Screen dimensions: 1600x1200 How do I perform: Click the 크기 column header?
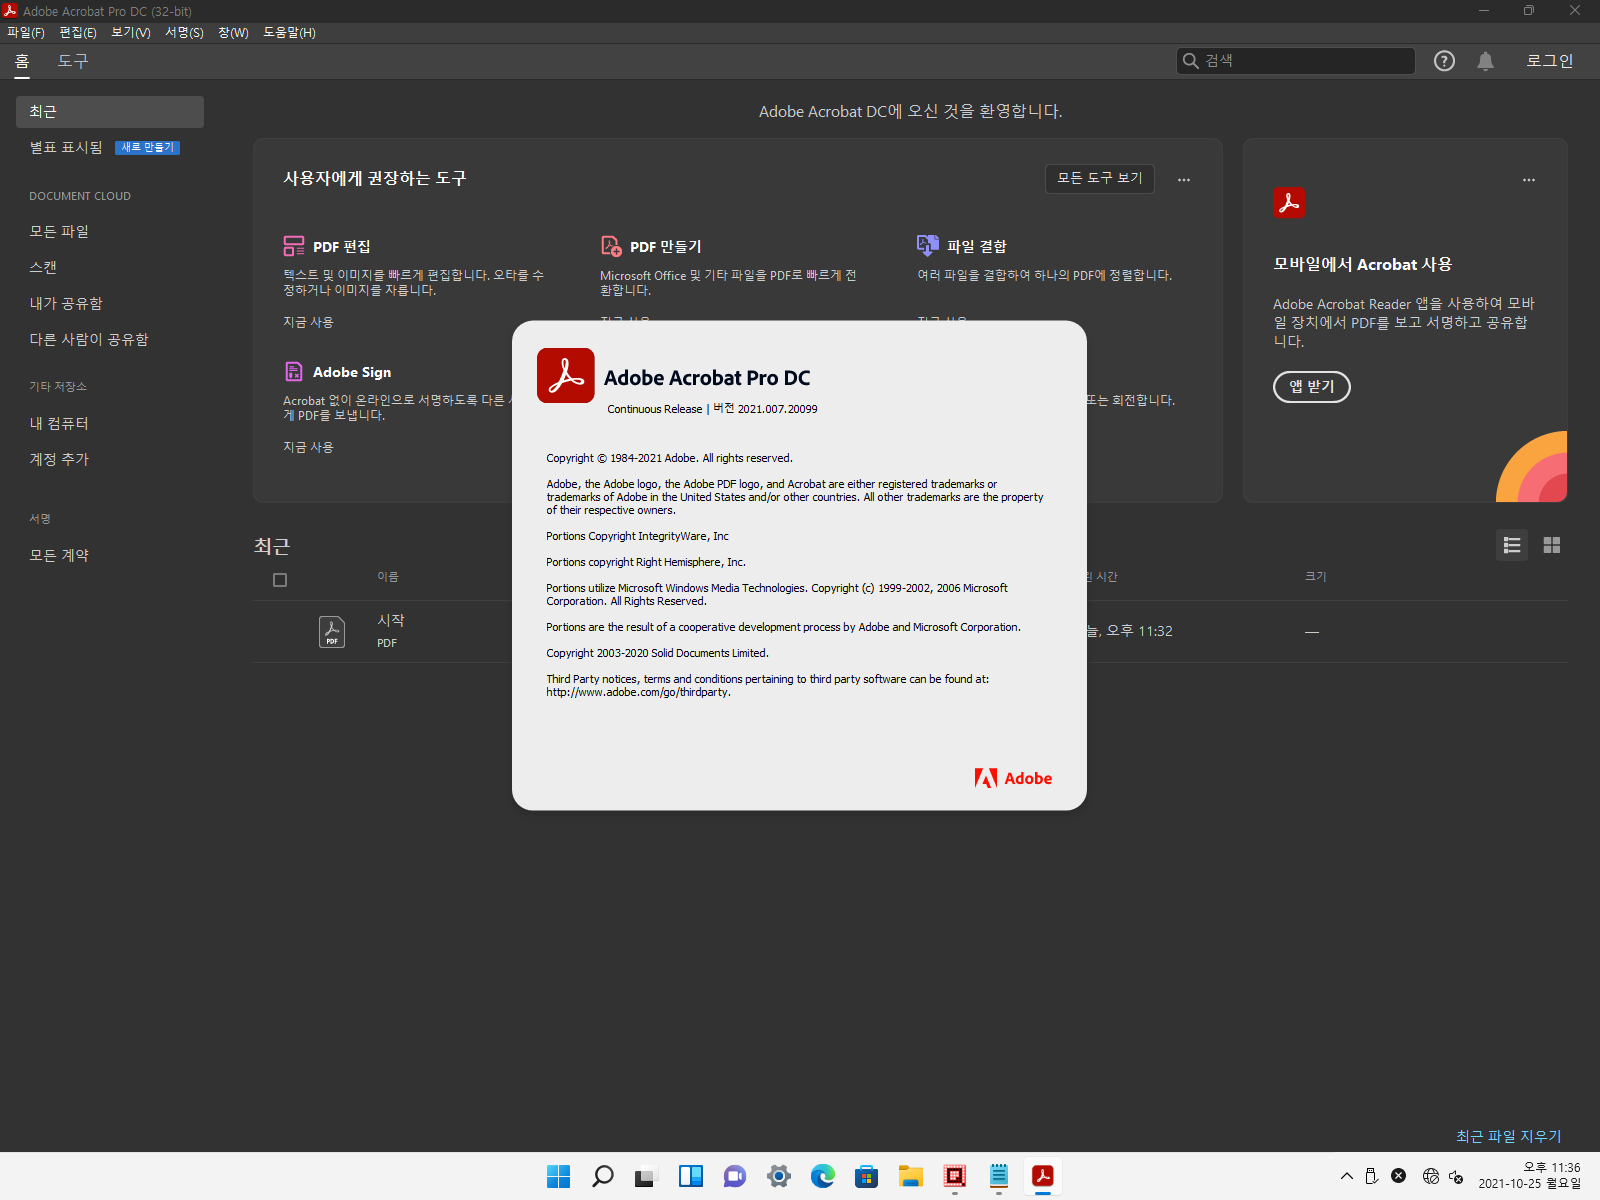pos(1316,577)
